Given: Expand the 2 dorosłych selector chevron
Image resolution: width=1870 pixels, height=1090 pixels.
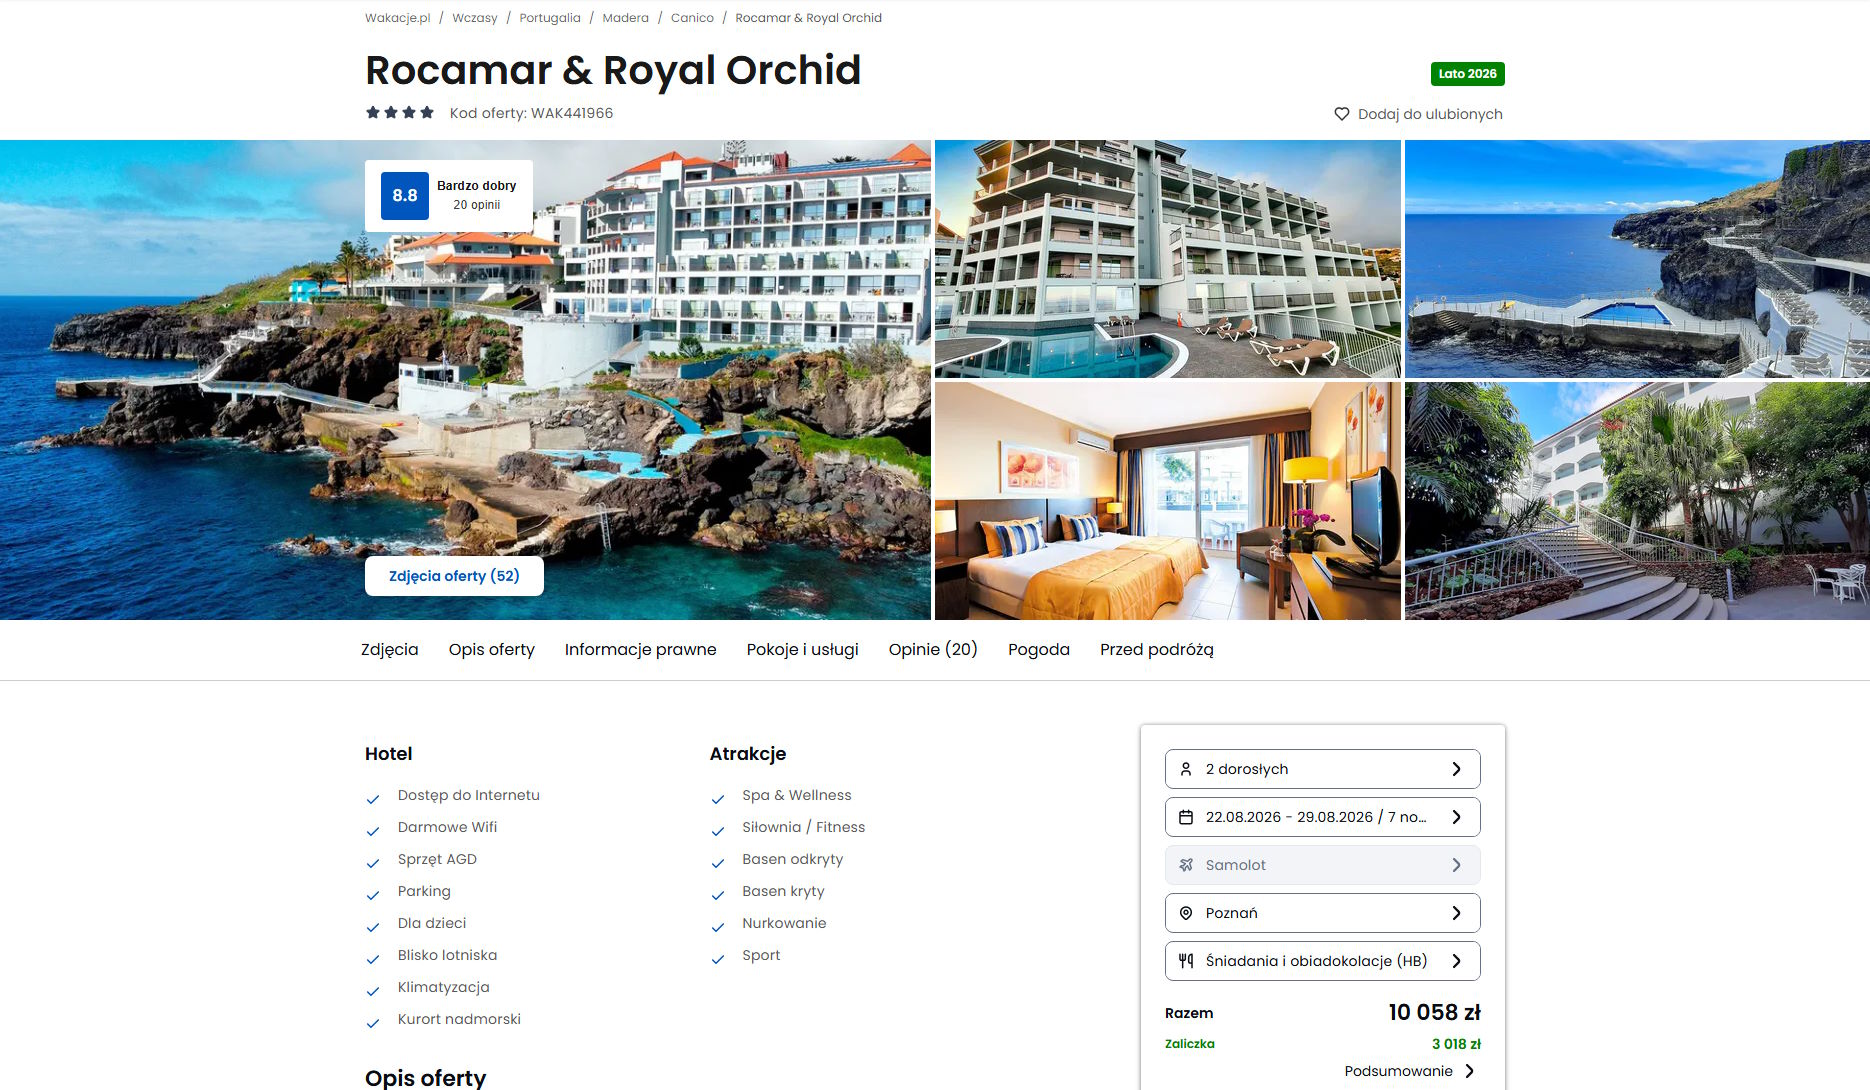Looking at the screenshot, I should point(1457,769).
